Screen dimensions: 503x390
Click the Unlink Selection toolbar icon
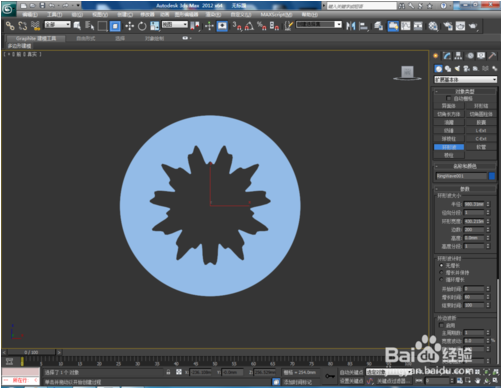point(23,26)
